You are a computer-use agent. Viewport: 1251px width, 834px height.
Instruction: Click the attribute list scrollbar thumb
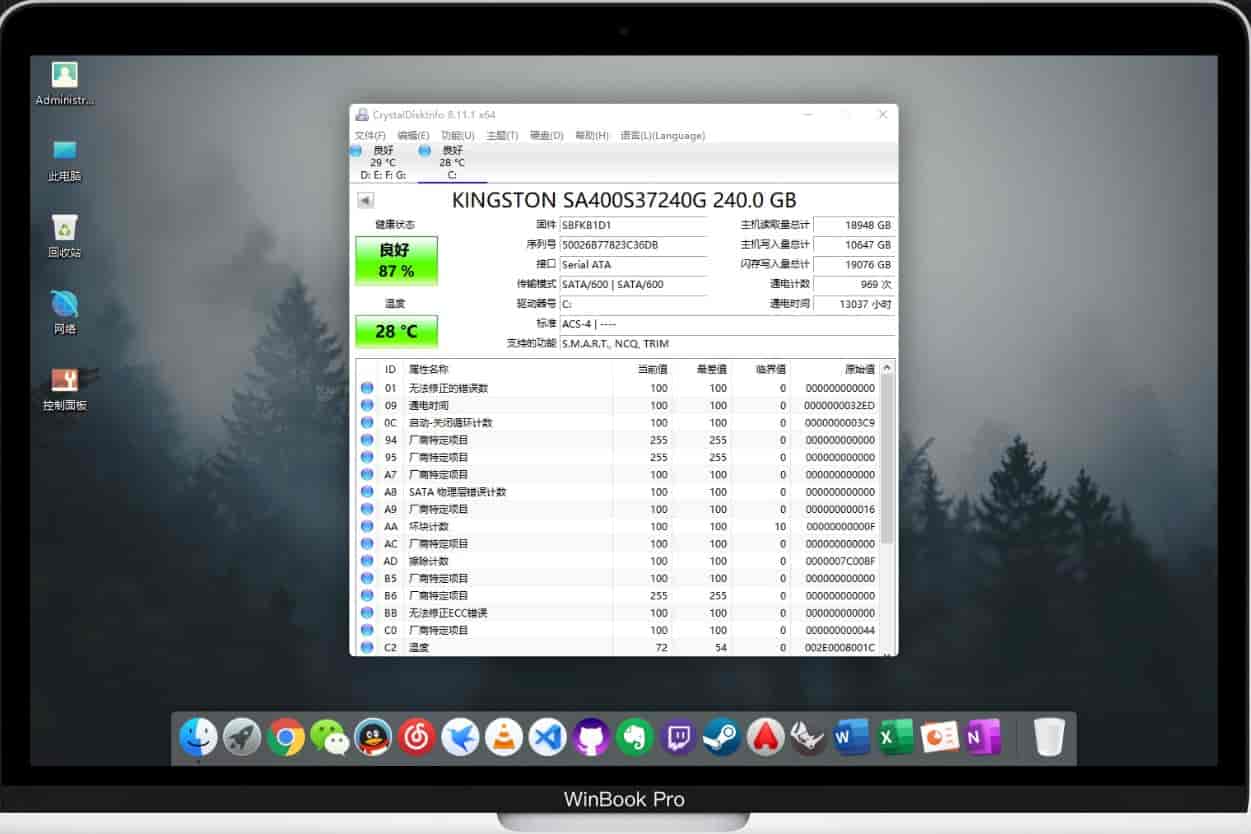click(887, 460)
